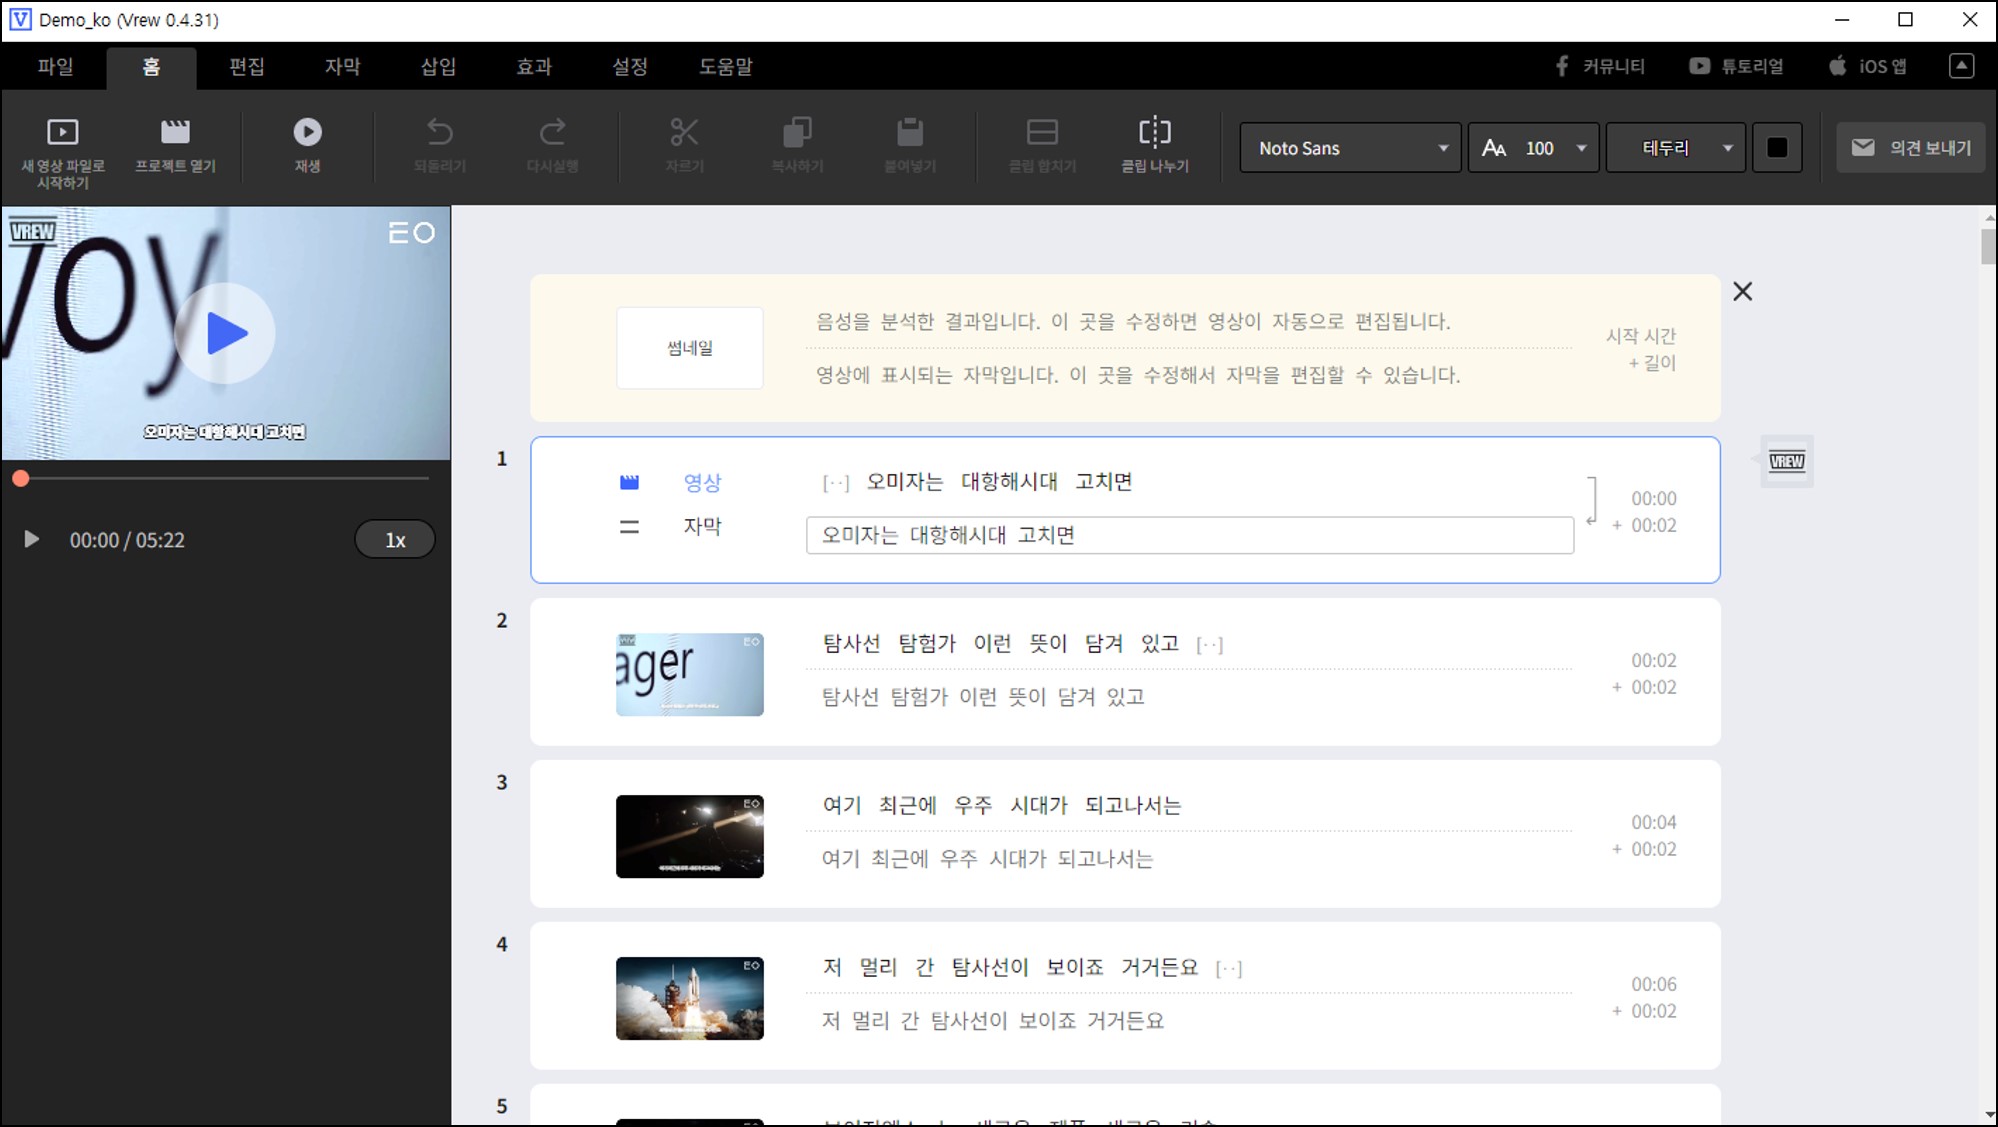1998x1127 pixels.
Task: Click the VREW watermark icon beside clip 1
Action: tap(1787, 461)
